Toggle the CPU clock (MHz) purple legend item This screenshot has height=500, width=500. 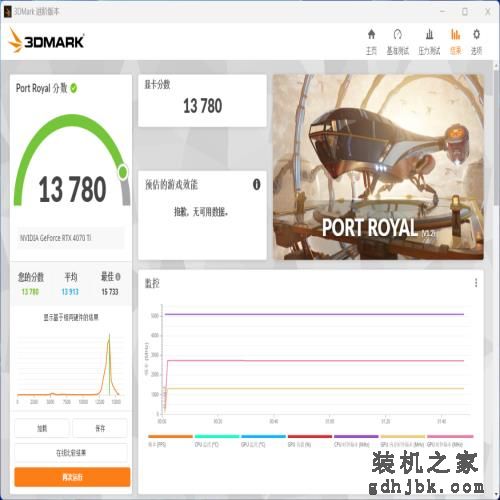(356, 441)
